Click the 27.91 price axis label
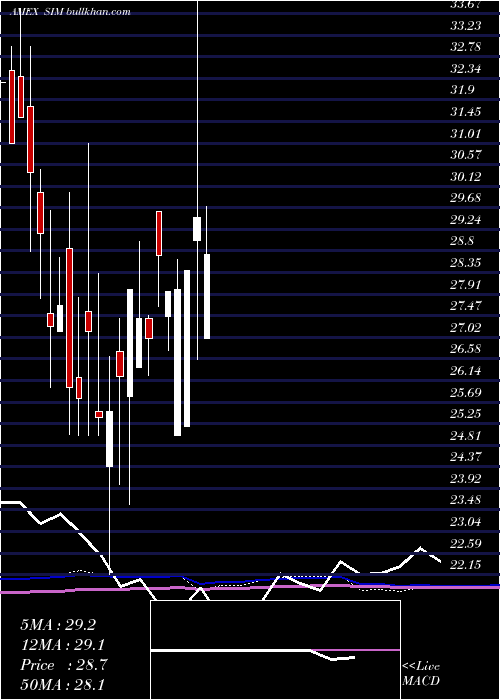Screen dimensions: 500x700 (x=466, y=285)
